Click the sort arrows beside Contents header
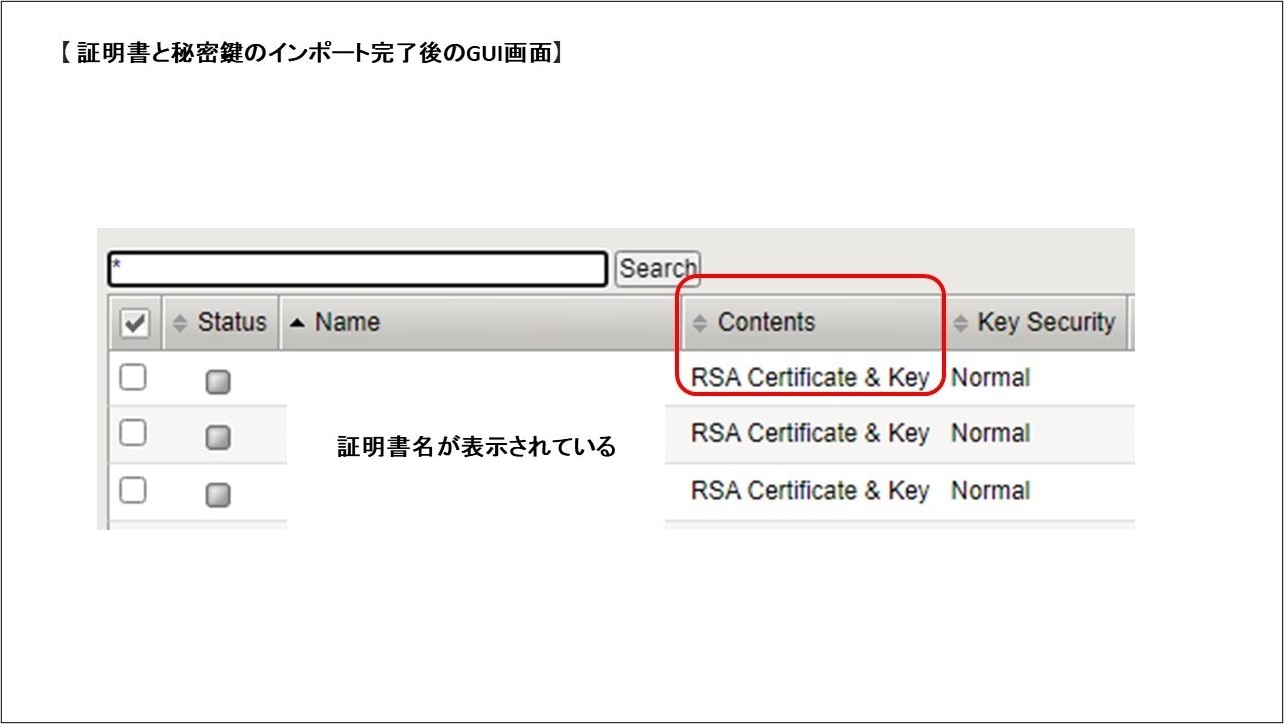1284x724 pixels. click(x=701, y=323)
